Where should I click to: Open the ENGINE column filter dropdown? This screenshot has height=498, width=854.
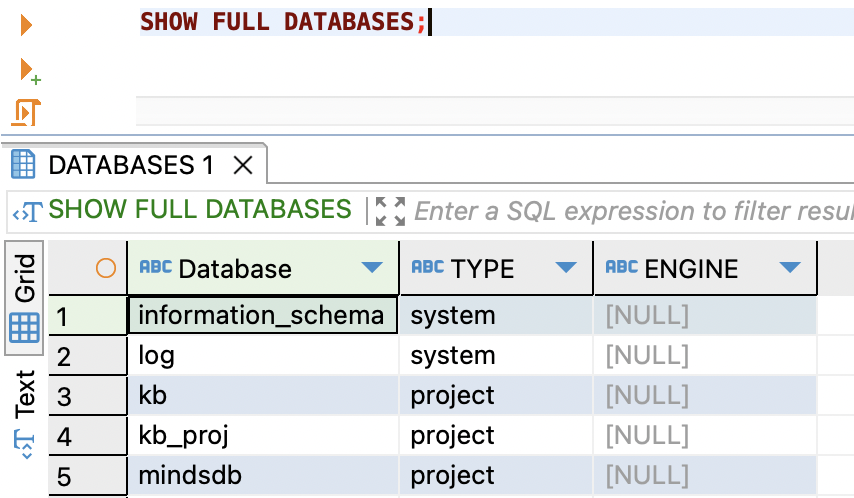790,267
